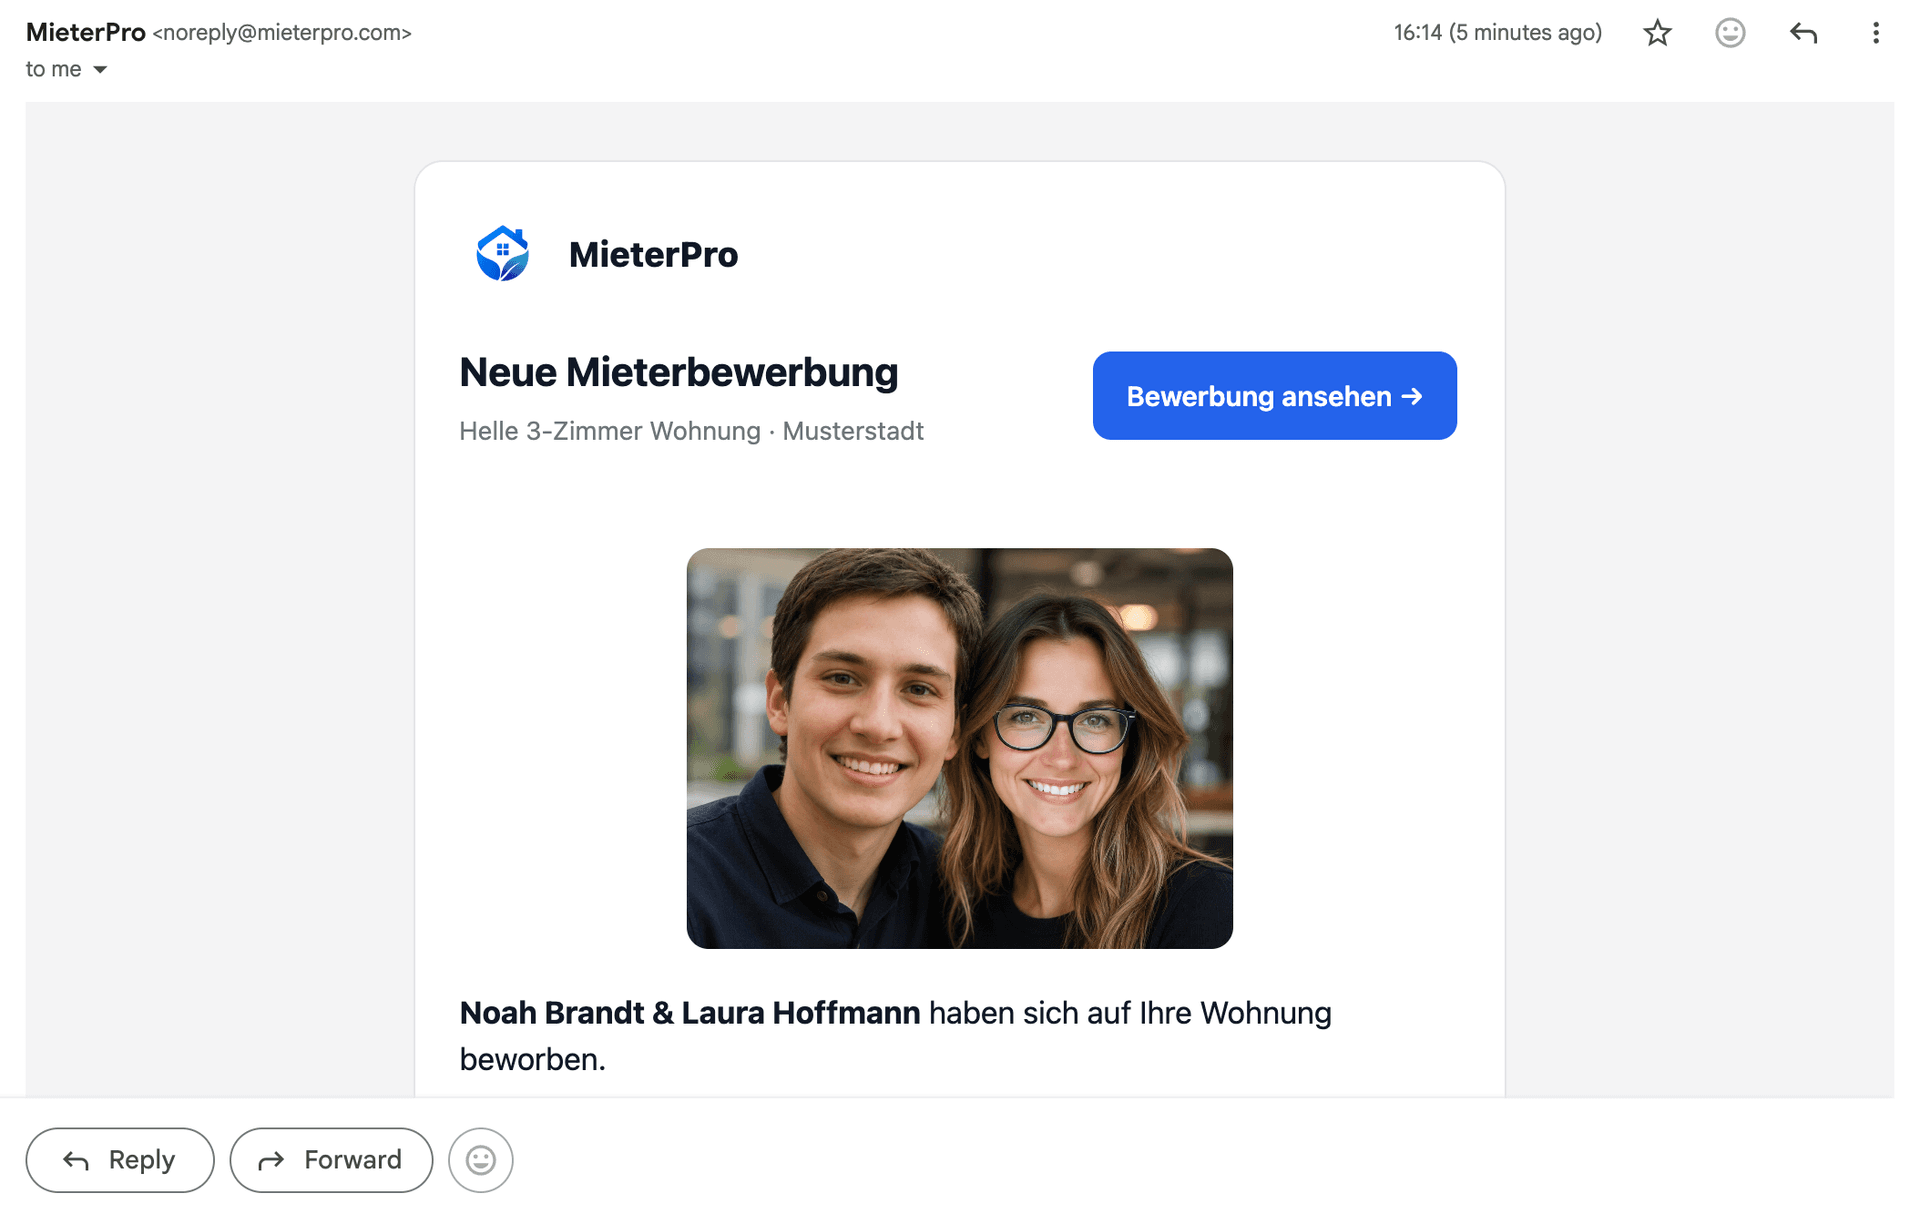Viewport: 1920px width, 1213px height.
Task: Open 'Bewerbung ansehen' button
Action: click(1274, 396)
